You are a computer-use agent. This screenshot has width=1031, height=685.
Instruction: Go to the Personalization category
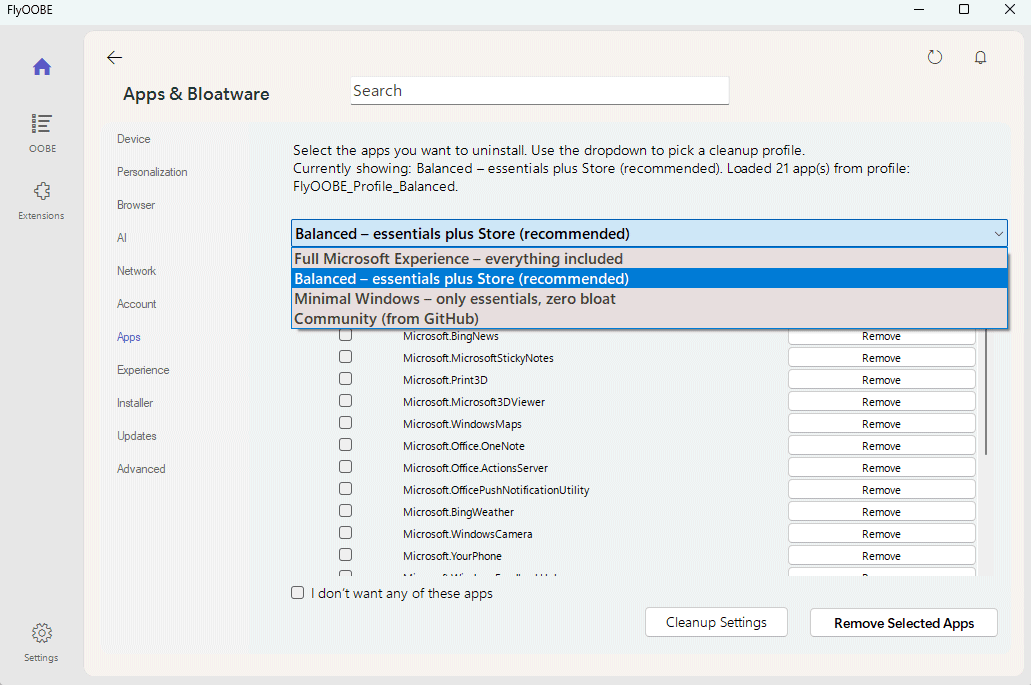152,172
